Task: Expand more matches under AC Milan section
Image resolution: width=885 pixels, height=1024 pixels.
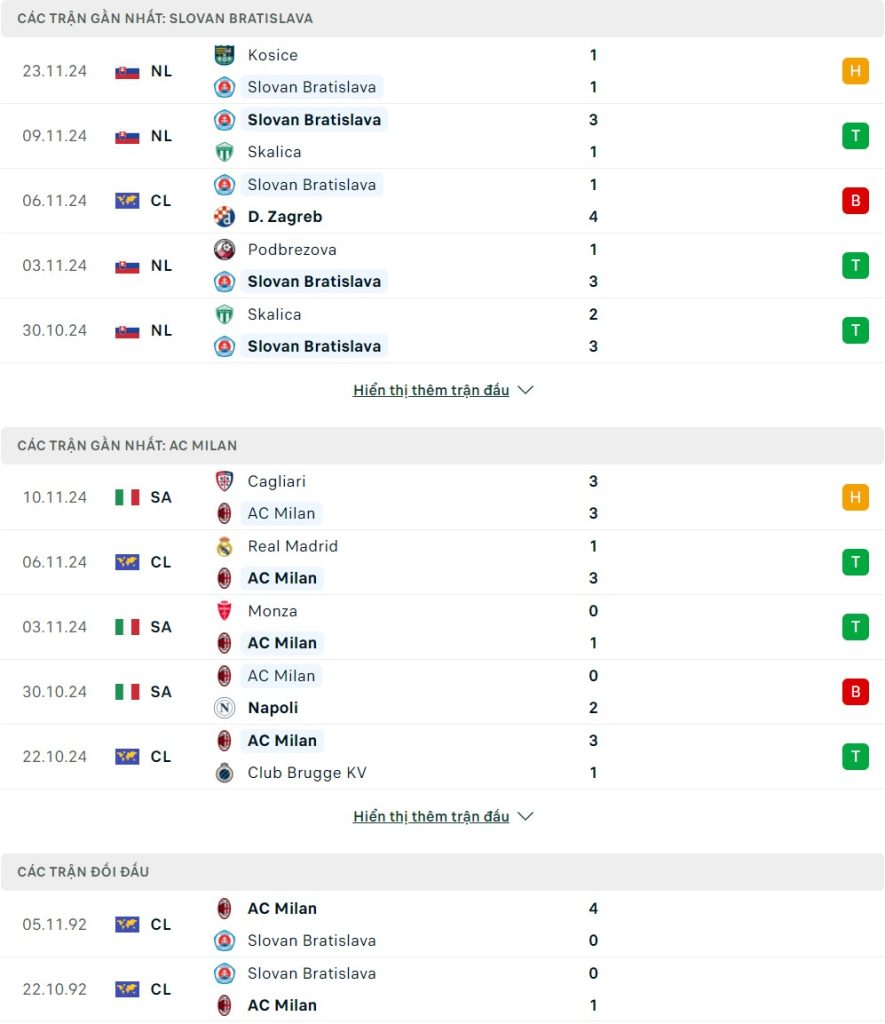Action: coord(443,816)
